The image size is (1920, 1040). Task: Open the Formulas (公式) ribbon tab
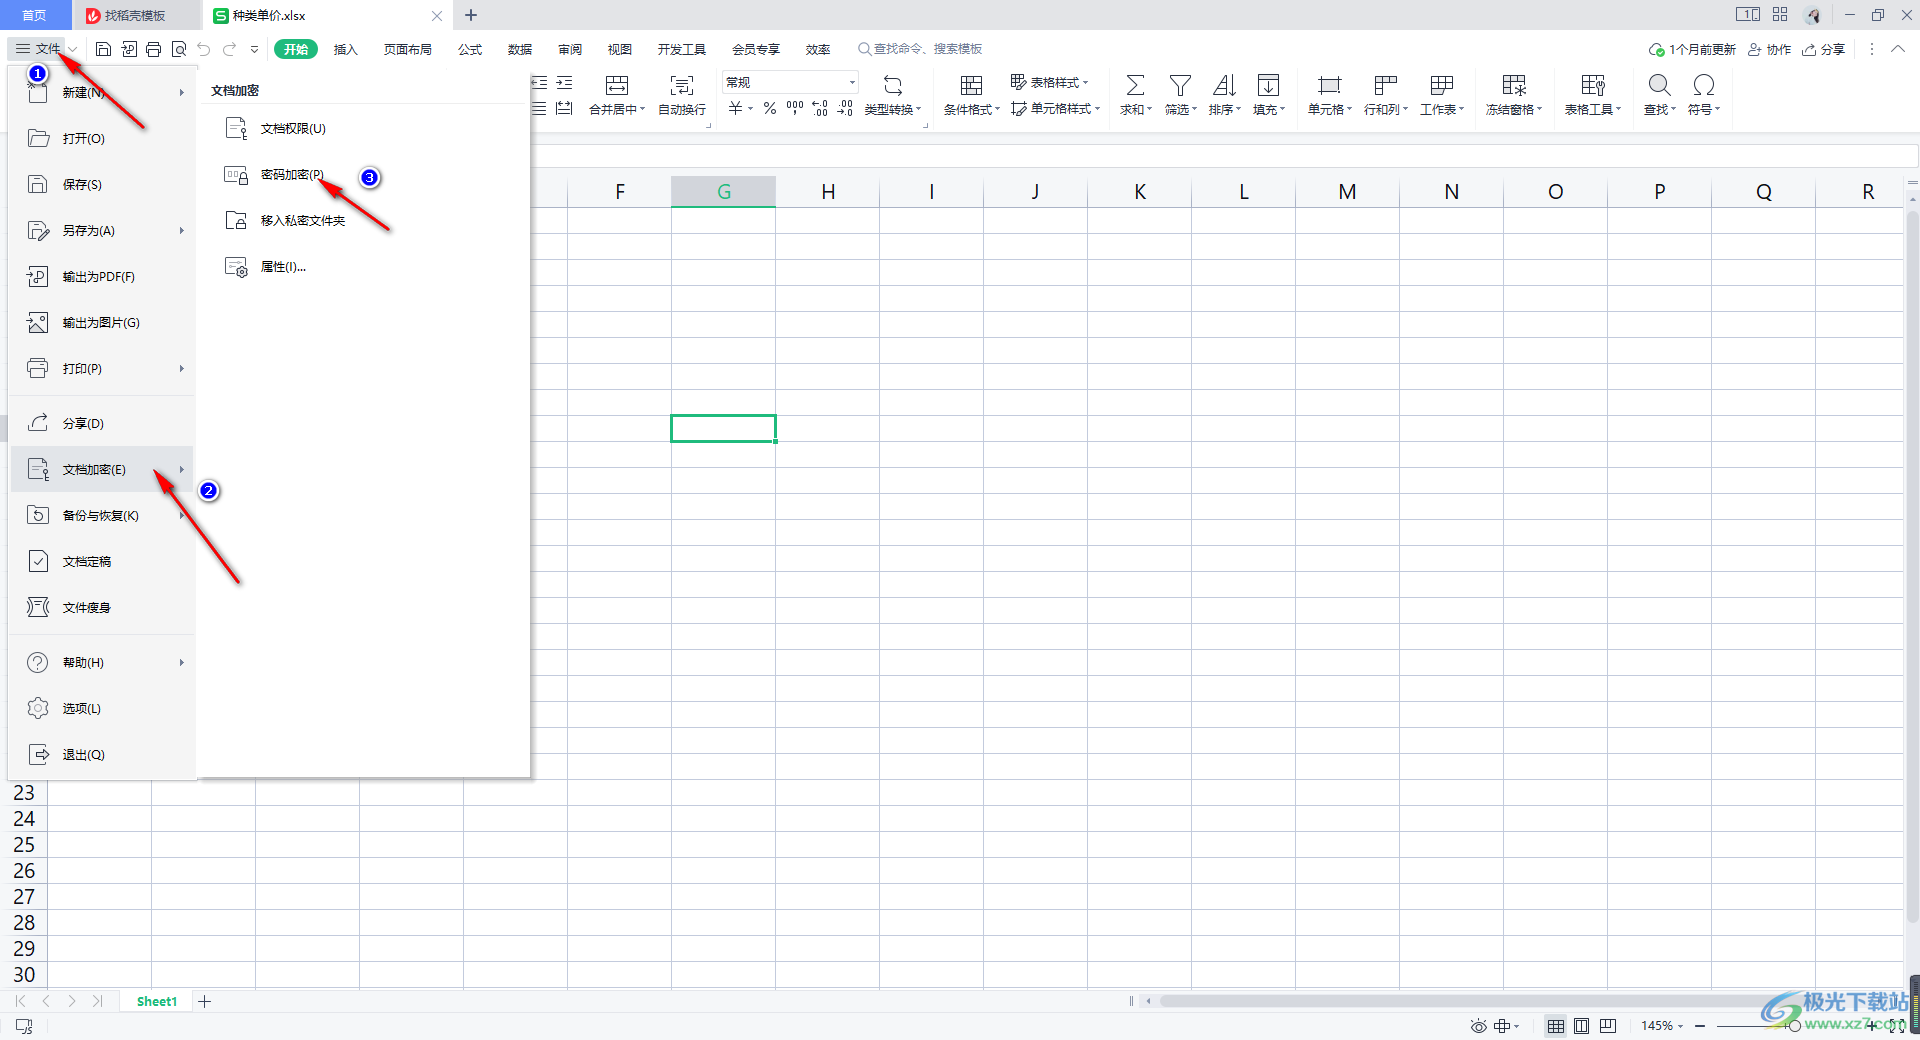point(470,49)
